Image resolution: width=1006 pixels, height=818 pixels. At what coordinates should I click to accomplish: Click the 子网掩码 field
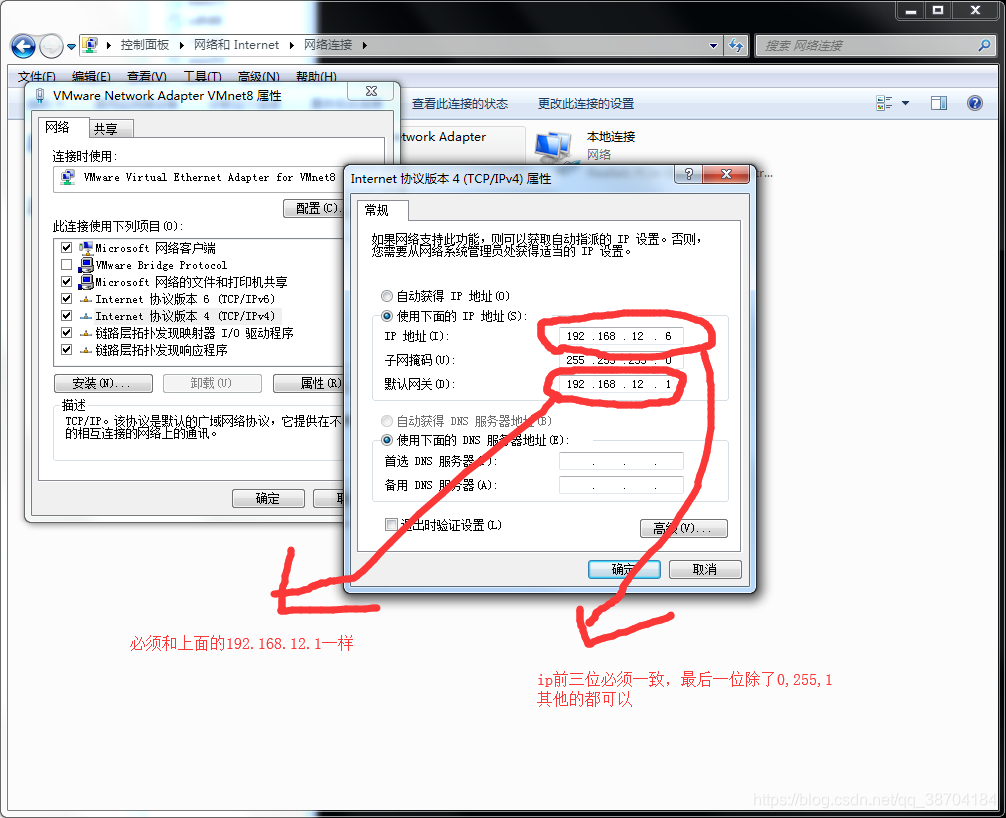pos(621,360)
